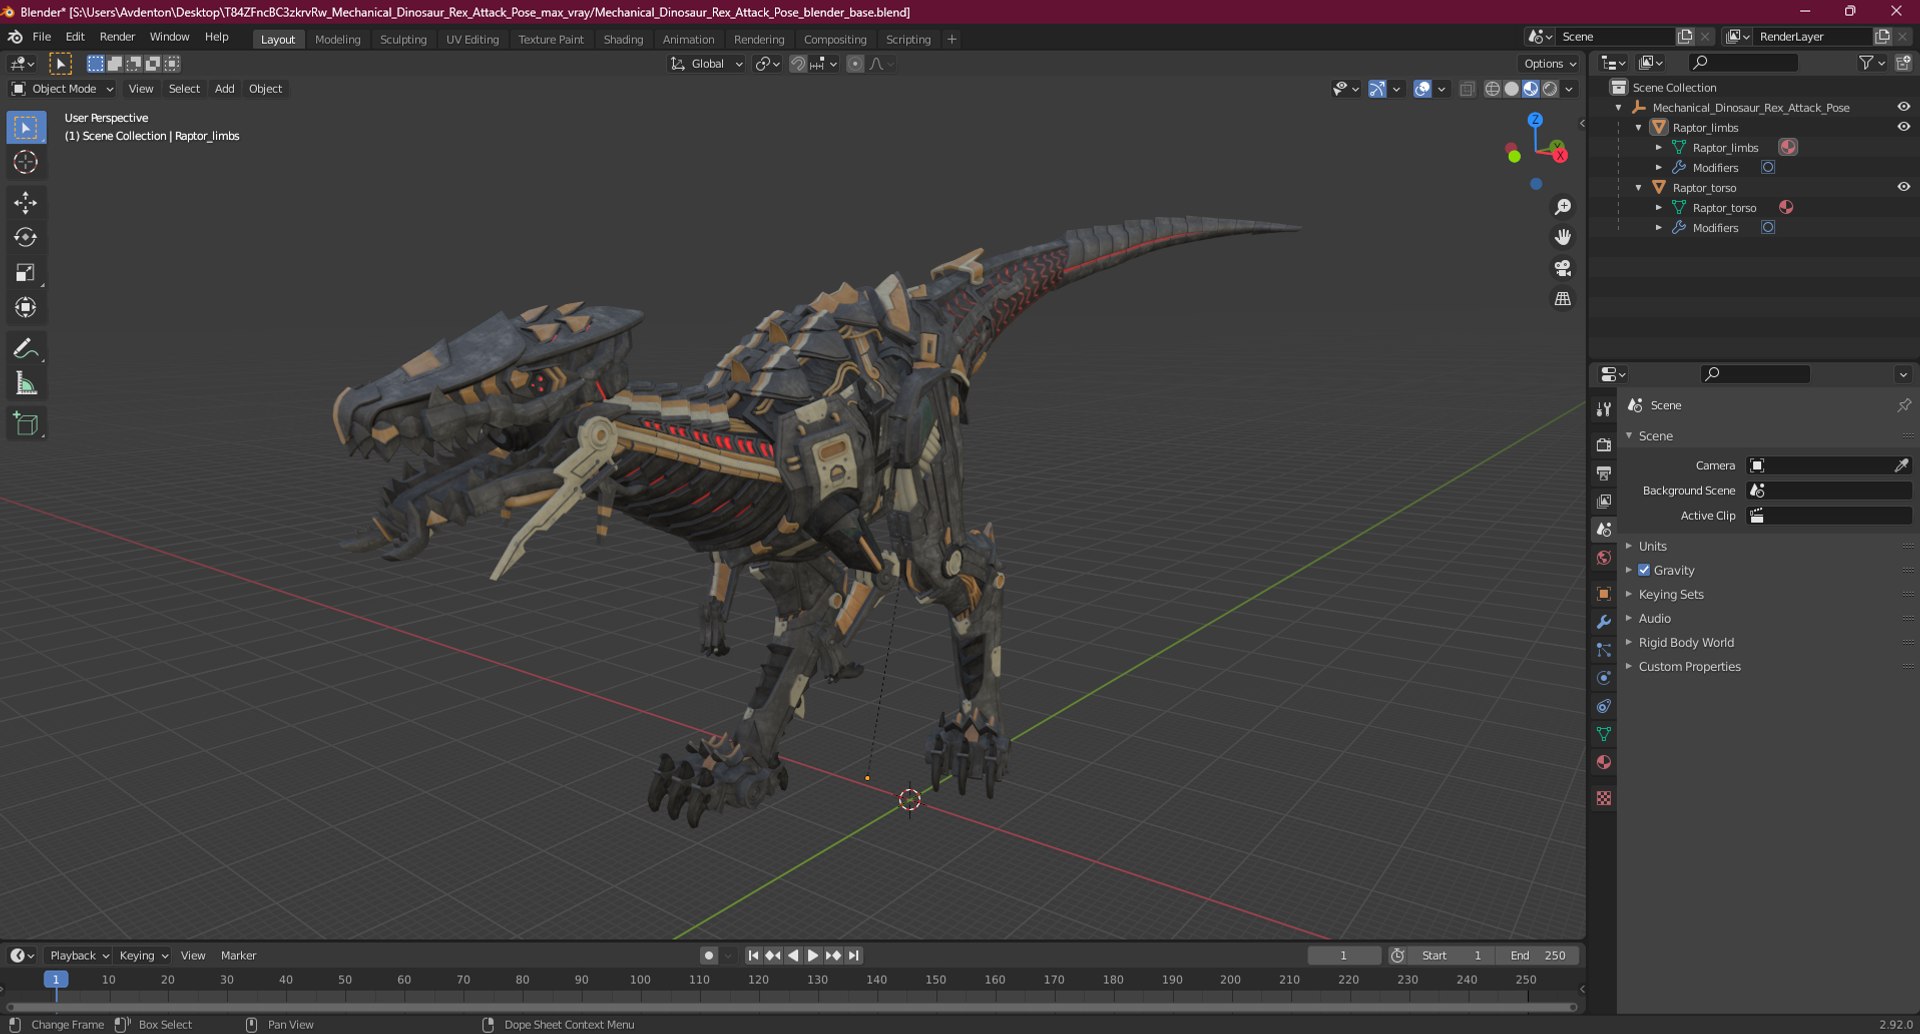1920x1034 pixels.
Task: Toggle visibility of Raptor_limbs object
Action: click(1903, 127)
